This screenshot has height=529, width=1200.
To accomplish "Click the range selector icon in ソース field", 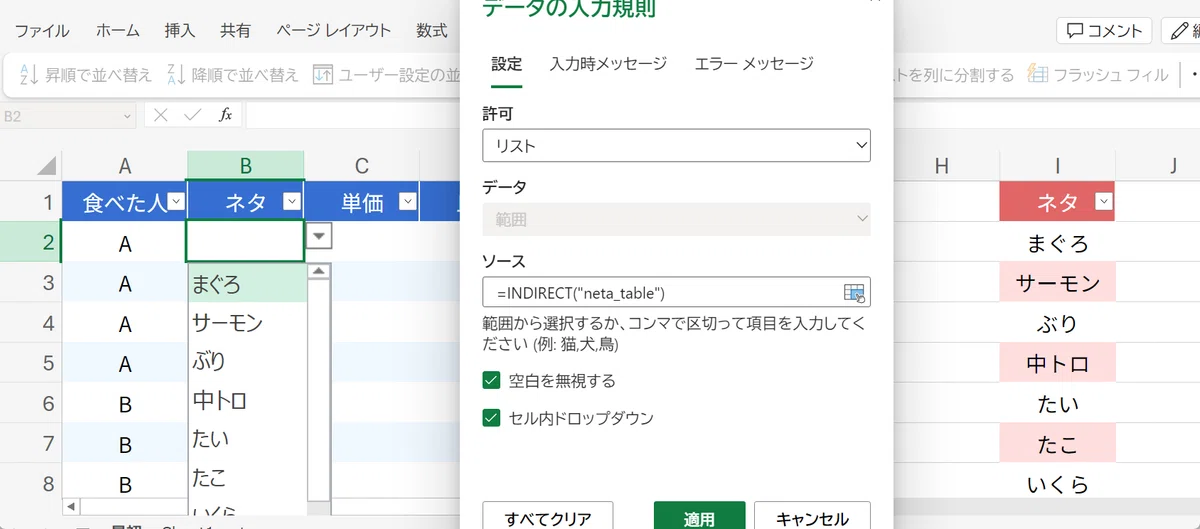I will pos(854,292).
